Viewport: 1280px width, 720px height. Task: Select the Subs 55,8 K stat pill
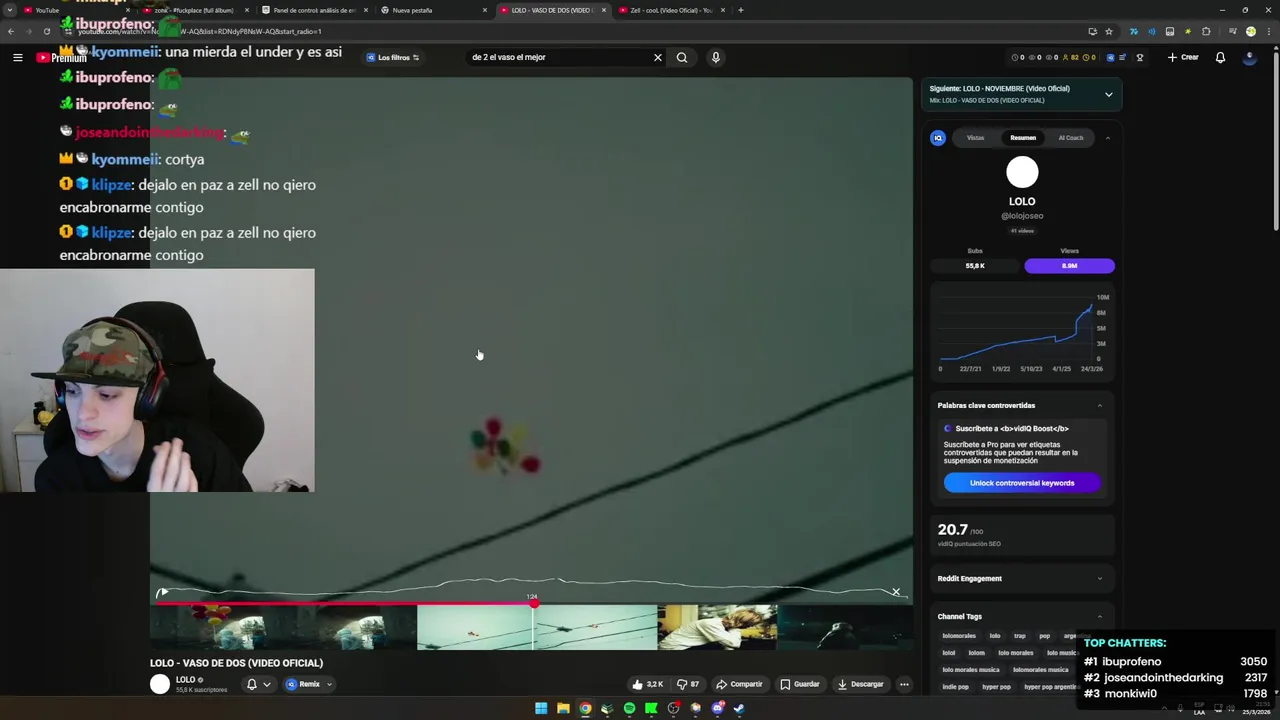point(975,266)
